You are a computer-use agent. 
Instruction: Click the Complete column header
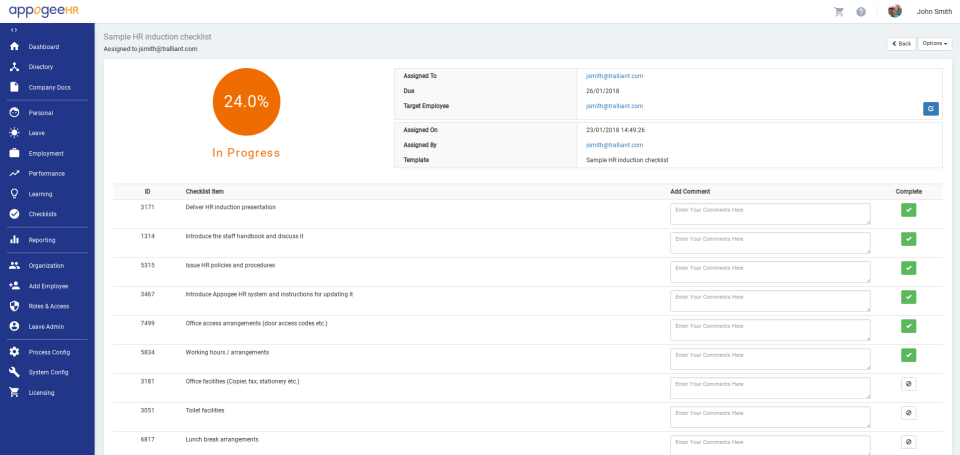(909, 192)
